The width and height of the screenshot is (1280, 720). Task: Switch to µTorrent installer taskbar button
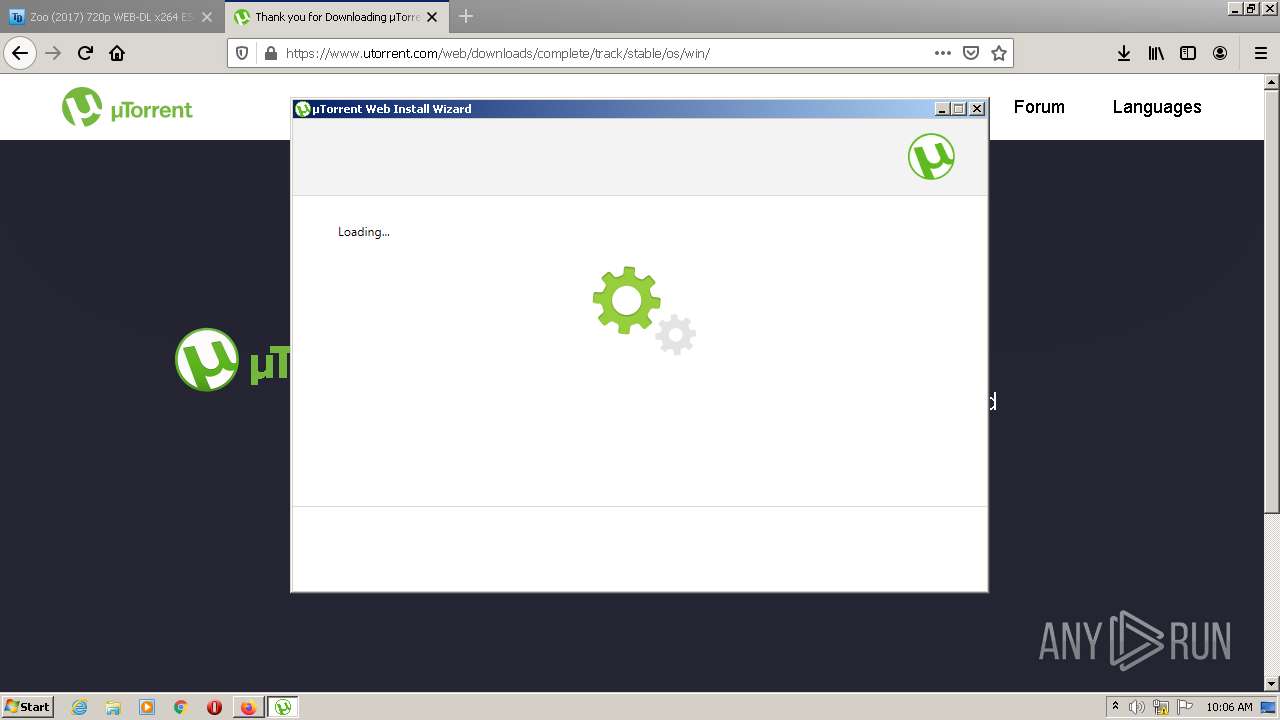point(283,707)
